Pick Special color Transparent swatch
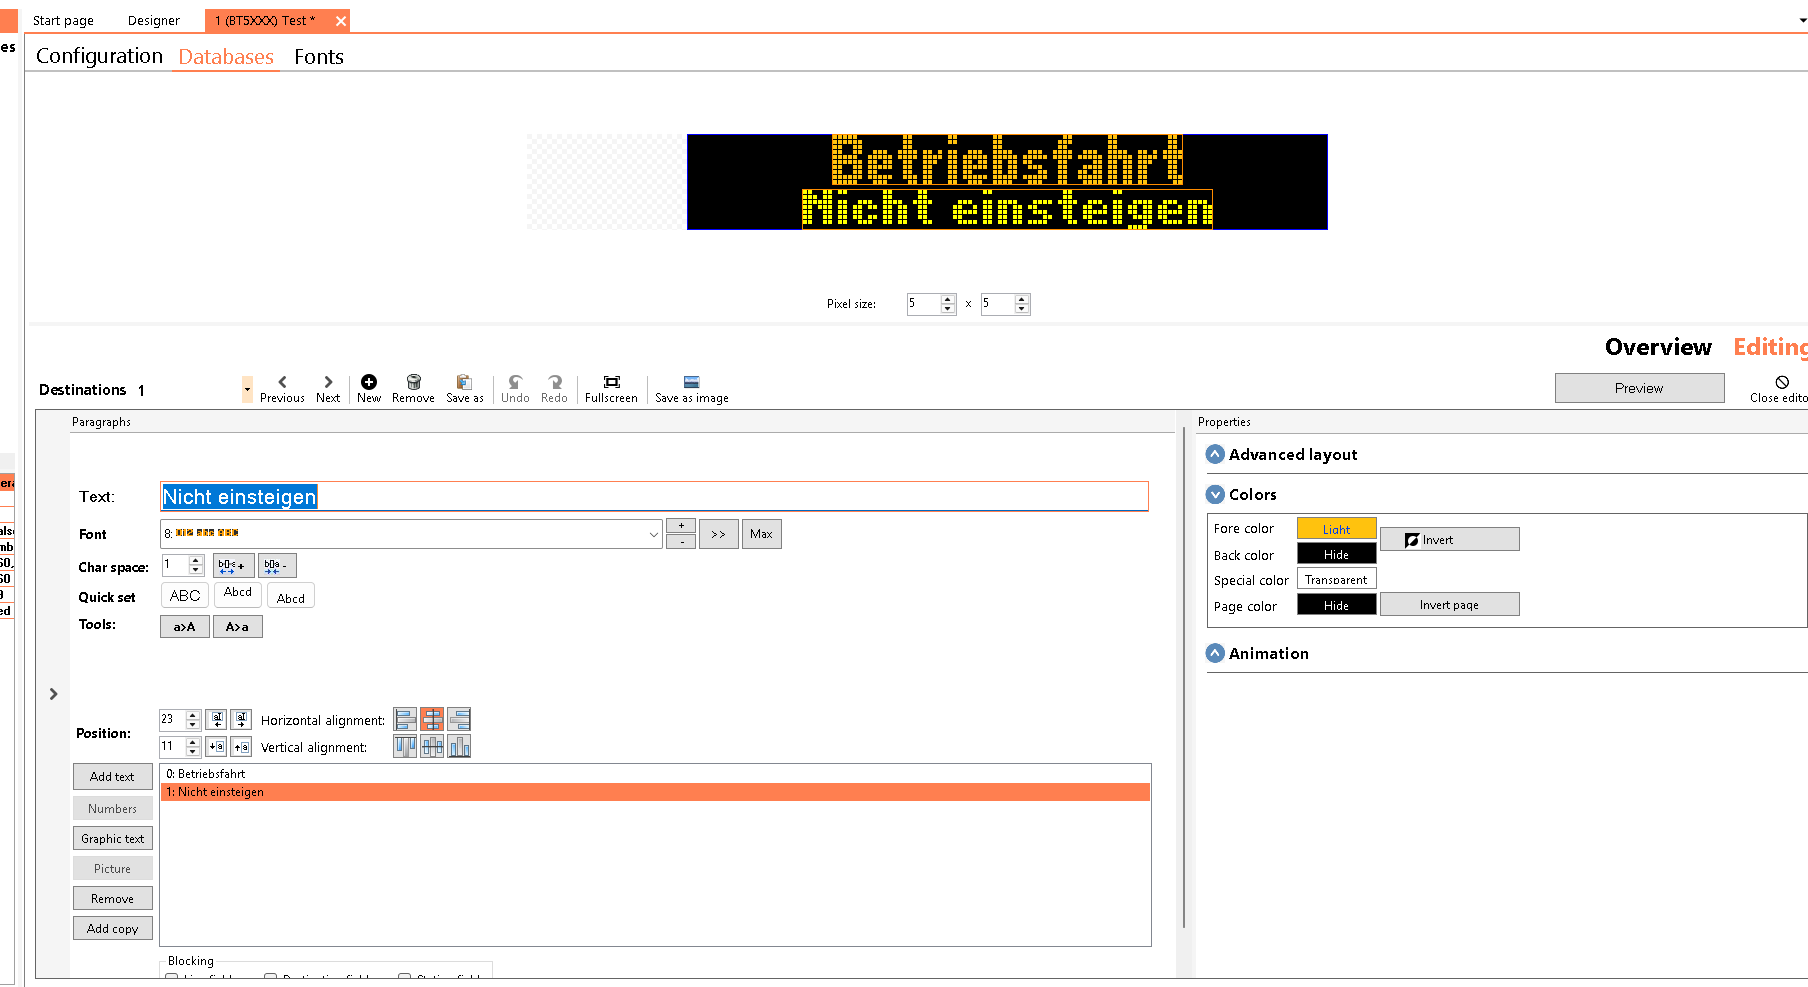Image resolution: width=1808 pixels, height=987 pixels. point(1336,579)
